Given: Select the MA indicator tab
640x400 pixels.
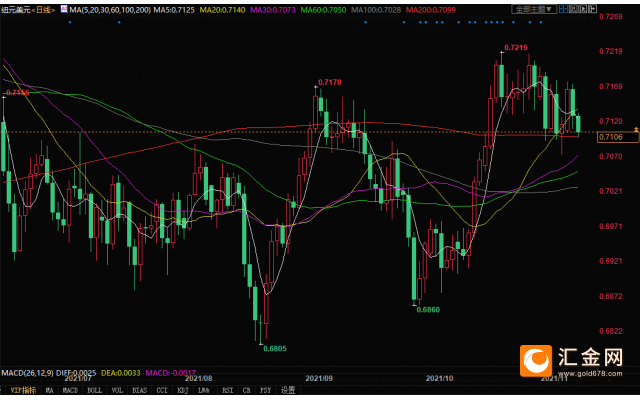Looking at the screenshot, I should [x=49, y=390].
